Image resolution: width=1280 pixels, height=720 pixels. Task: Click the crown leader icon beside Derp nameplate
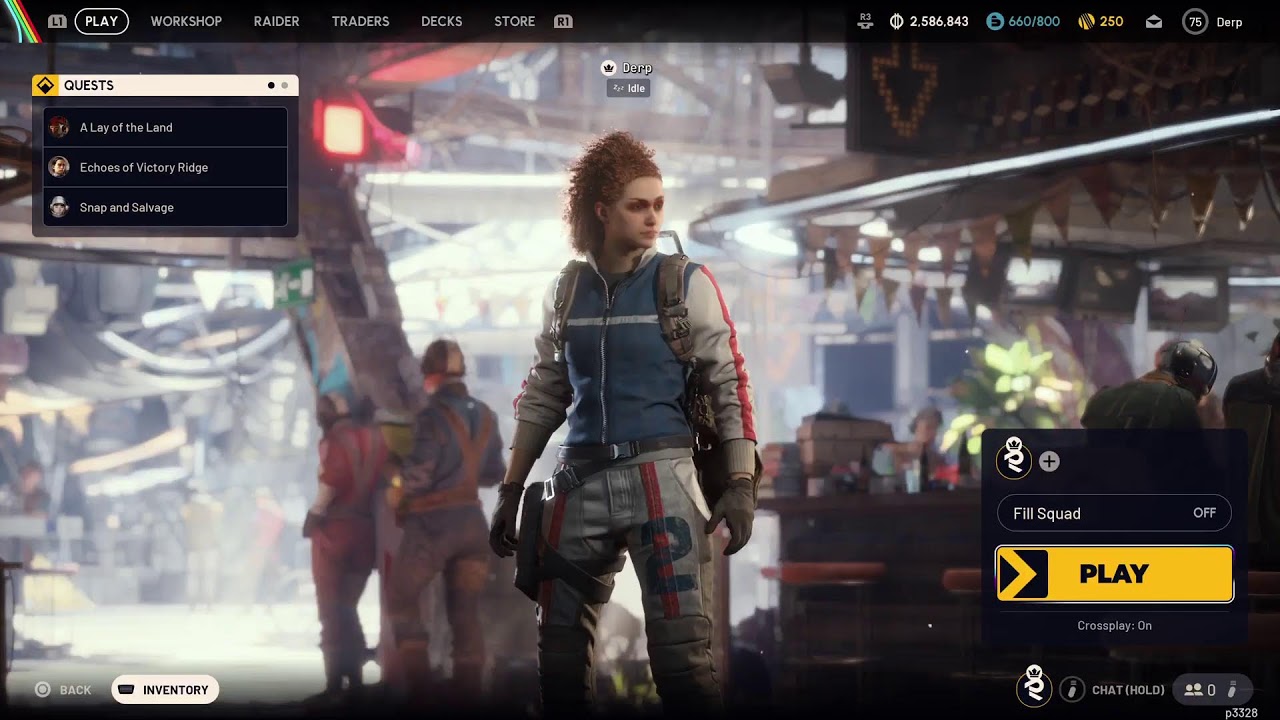tap(608, 68)
